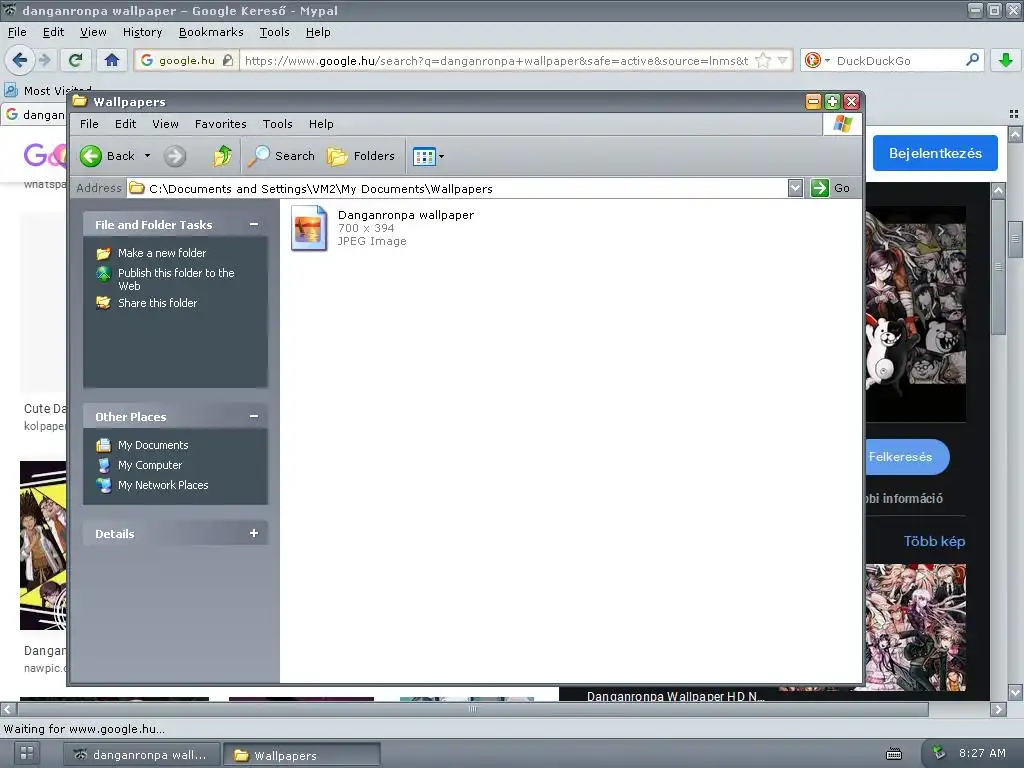Screen dimensions: 1024x768
Task: Click the danganronpa browser tab
Action: point(34,115)
